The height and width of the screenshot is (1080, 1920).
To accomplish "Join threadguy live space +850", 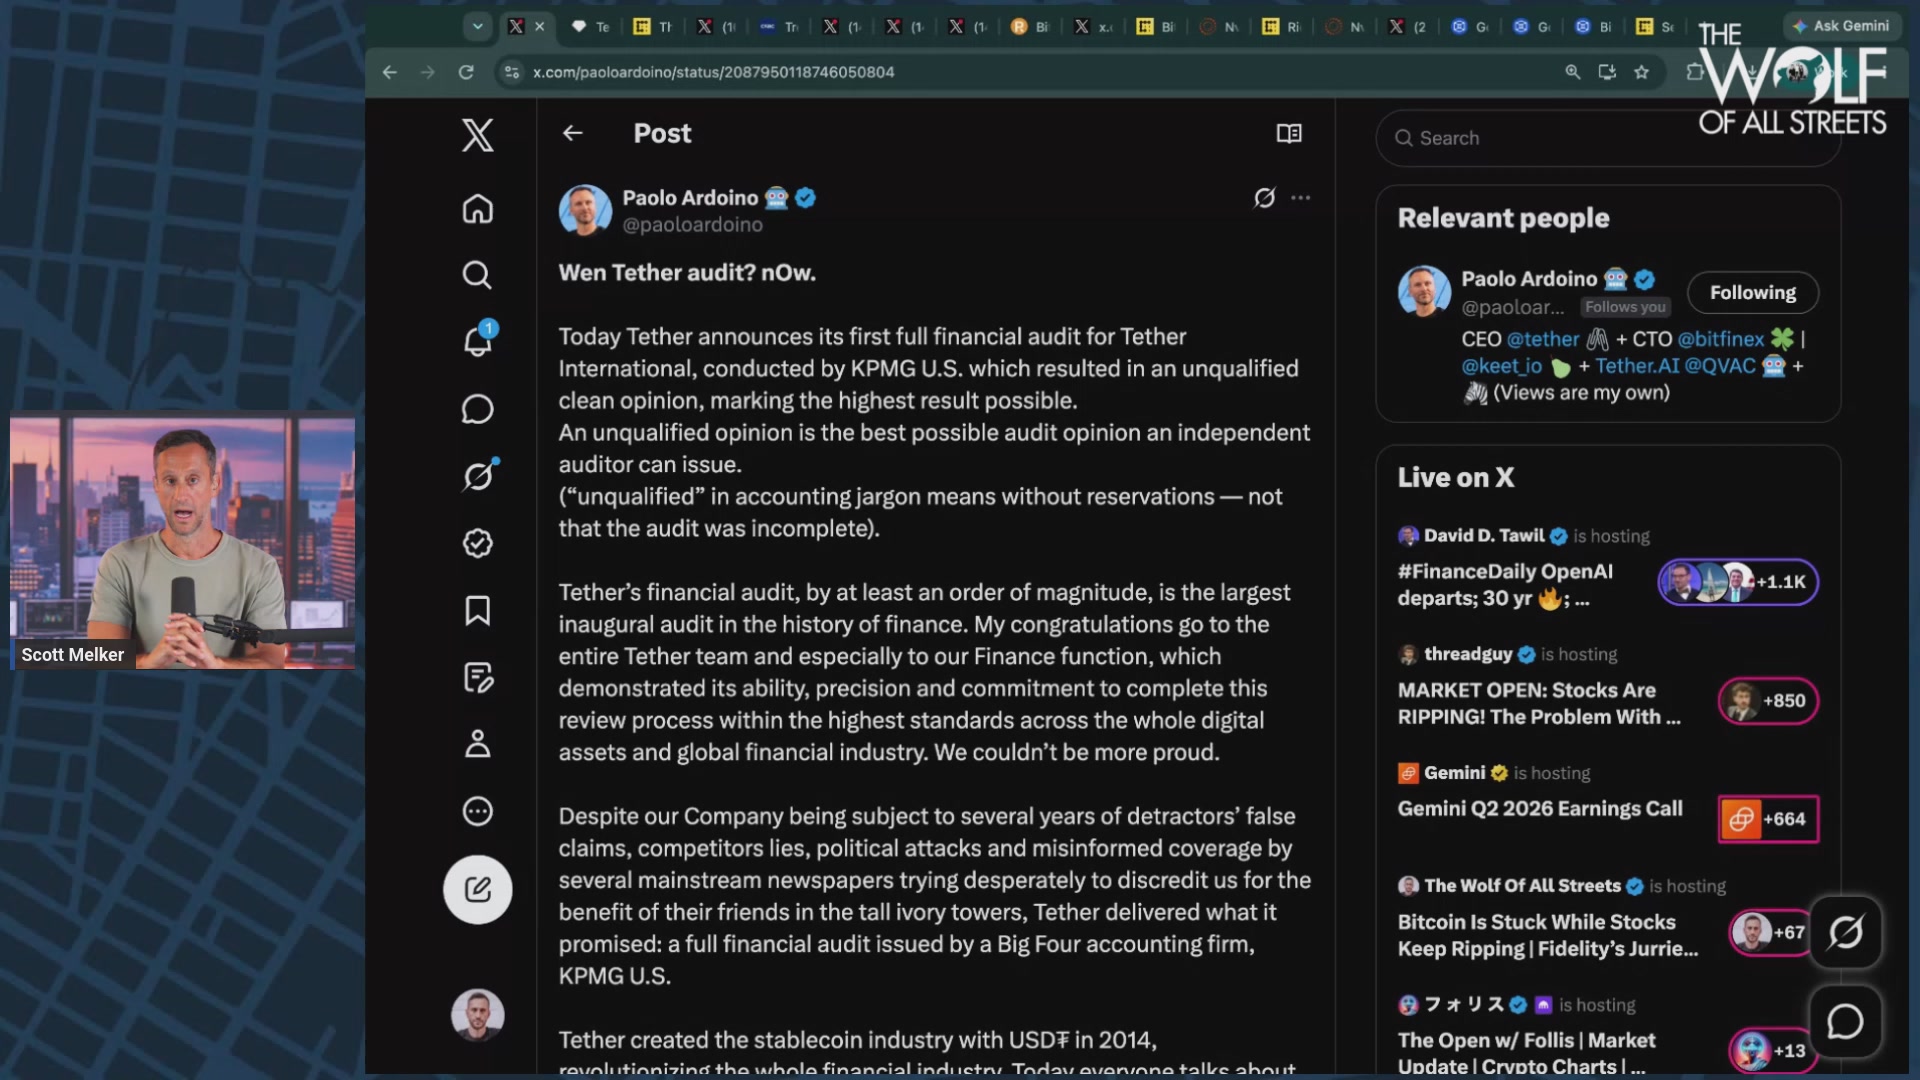I will pos(1768,701).
